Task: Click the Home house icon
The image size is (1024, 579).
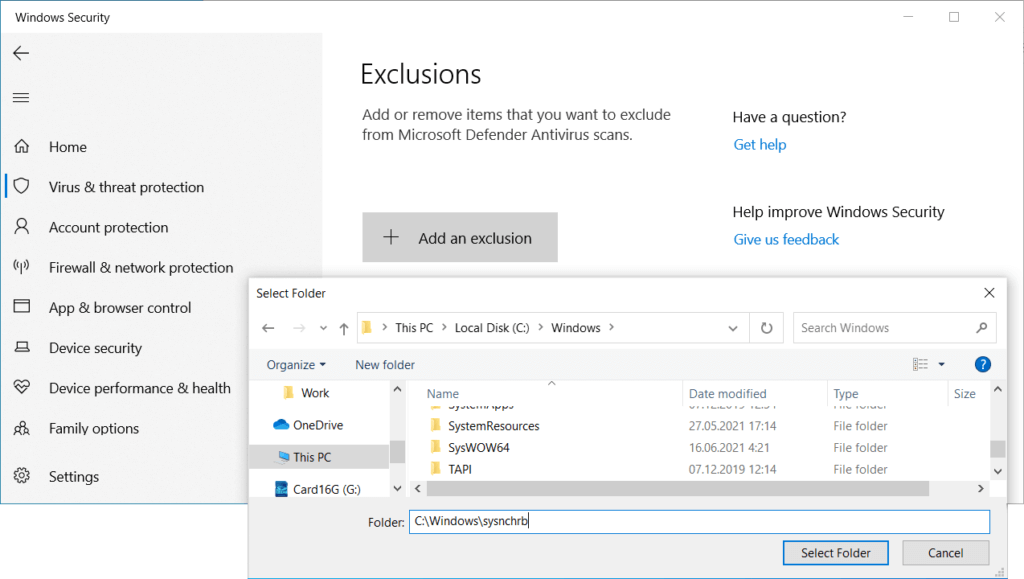Action: [22, 146]
